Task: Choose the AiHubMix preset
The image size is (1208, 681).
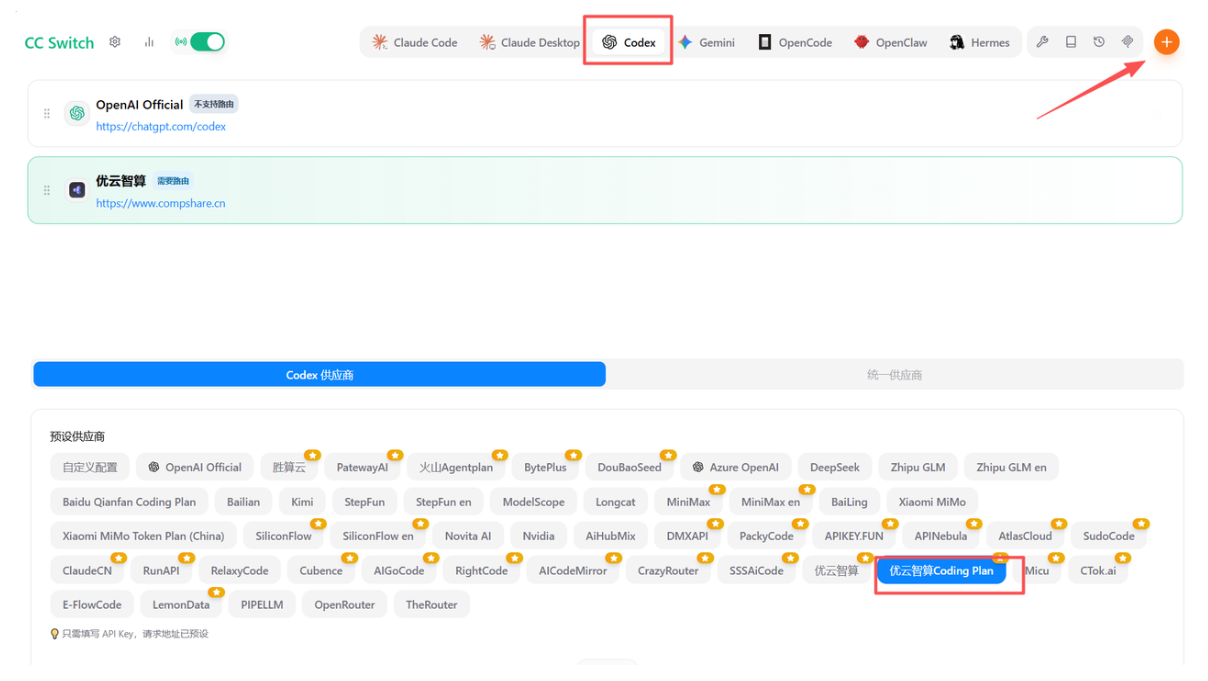Action: tap(610, 536)
